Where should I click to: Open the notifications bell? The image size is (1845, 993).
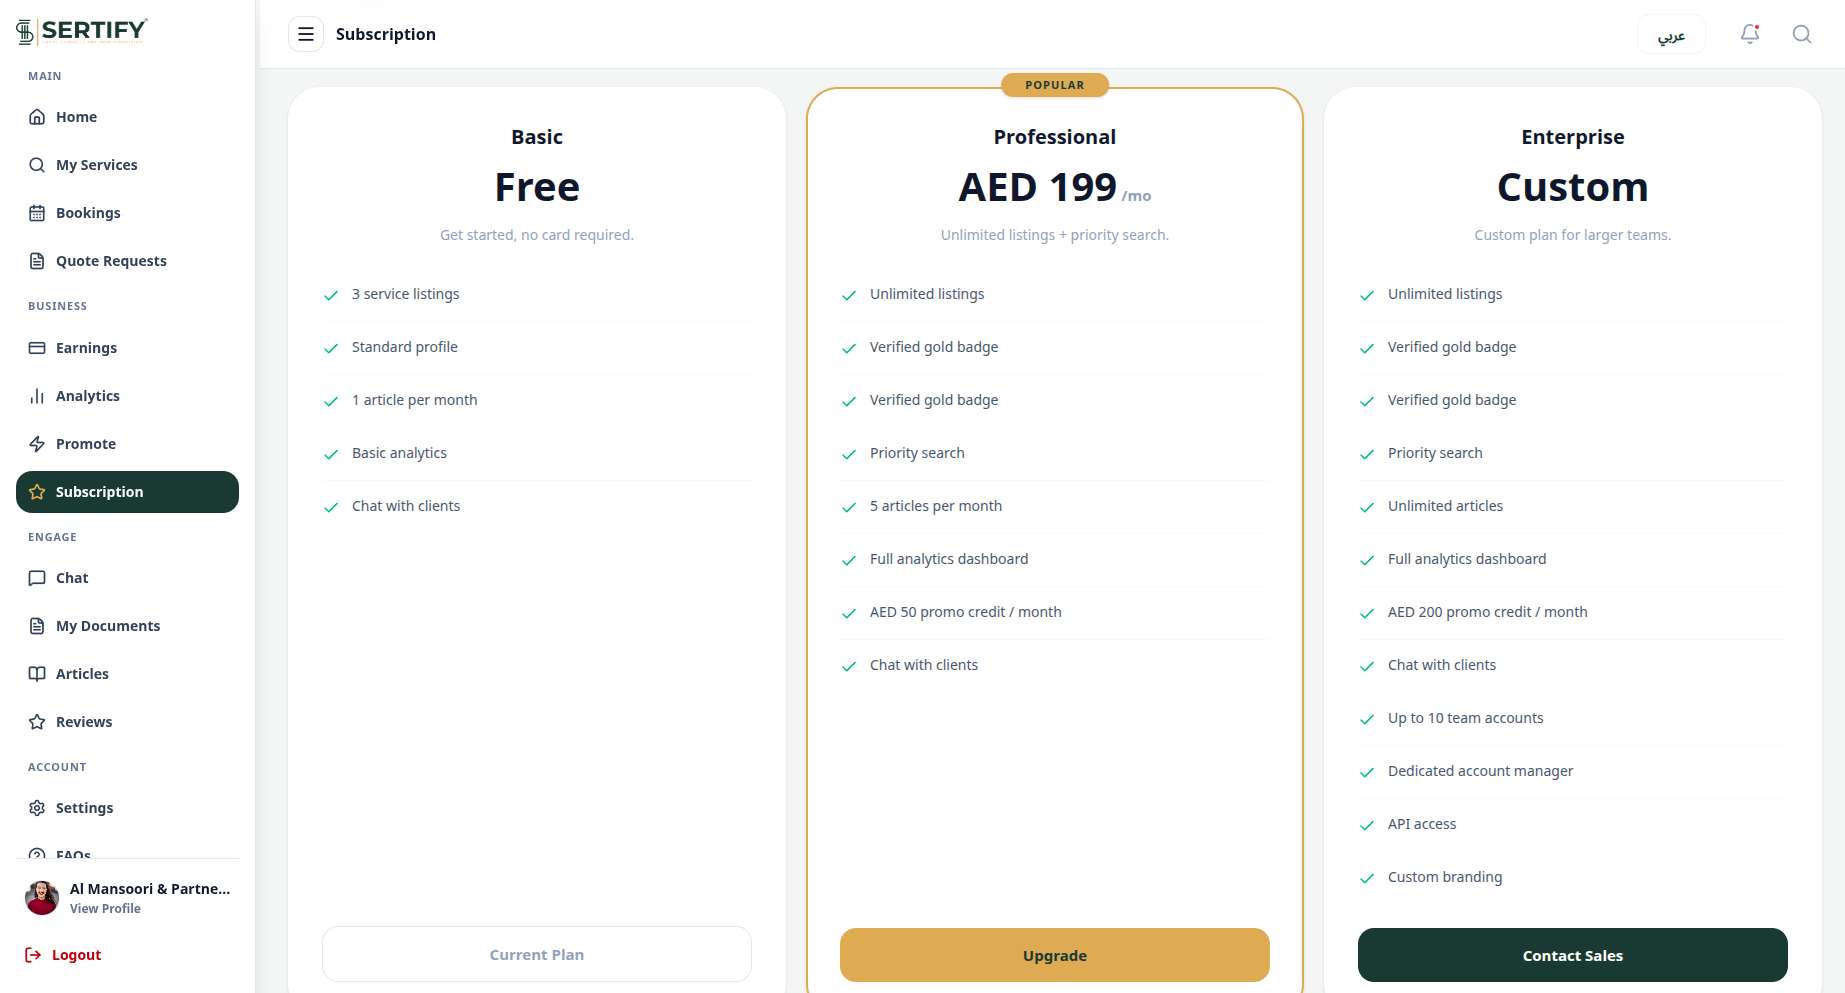(1750, 34)
